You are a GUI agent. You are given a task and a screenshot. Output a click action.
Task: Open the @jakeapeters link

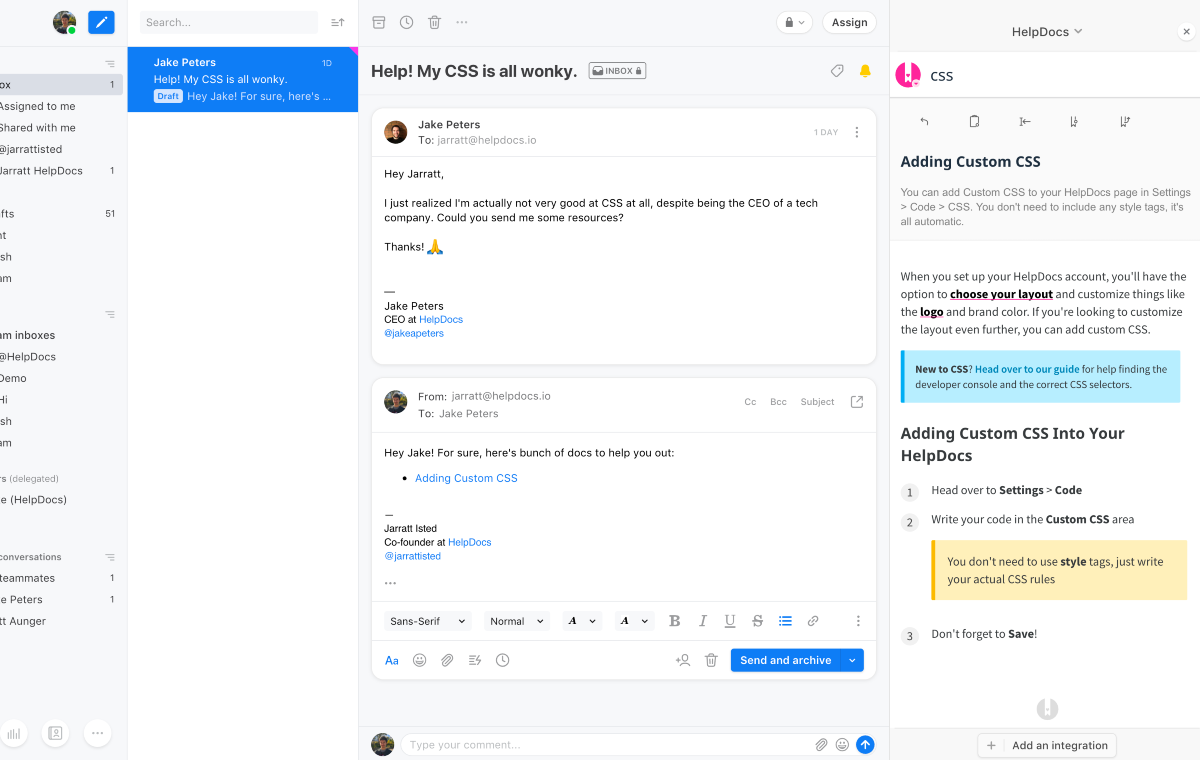pyautogui.click(x=414, y=333)
